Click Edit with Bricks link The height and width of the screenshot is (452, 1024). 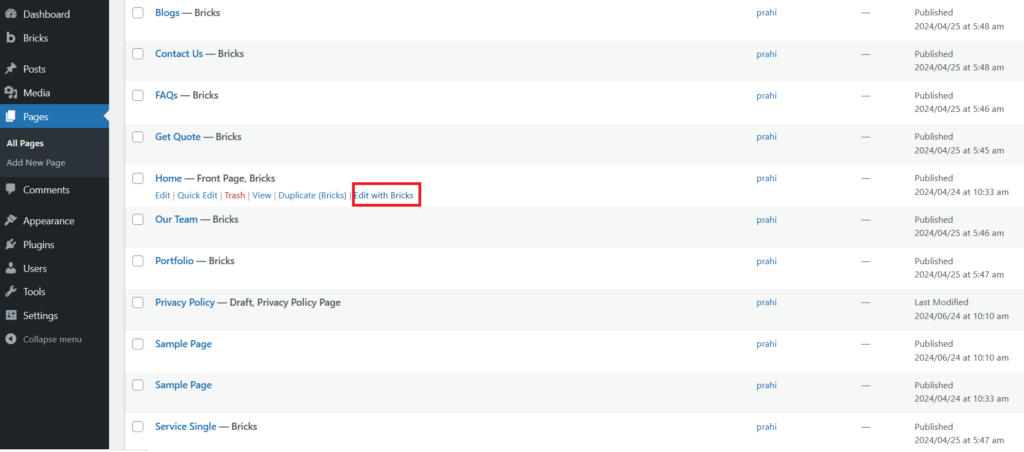[383, 195]
